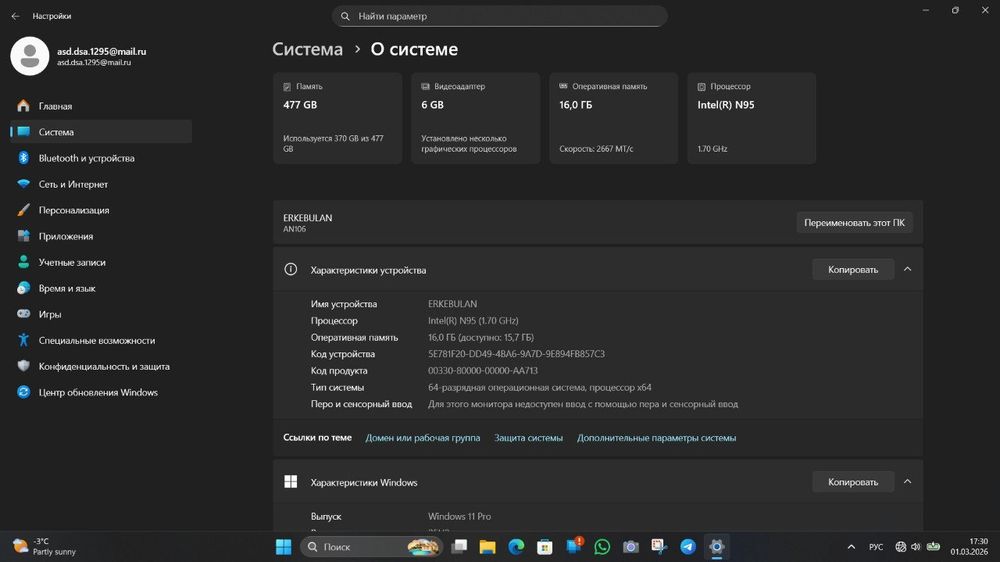The image size is (1000, 562).
Task: Open the taskbar app with the red notification badge
Action: tap(574, 546)
